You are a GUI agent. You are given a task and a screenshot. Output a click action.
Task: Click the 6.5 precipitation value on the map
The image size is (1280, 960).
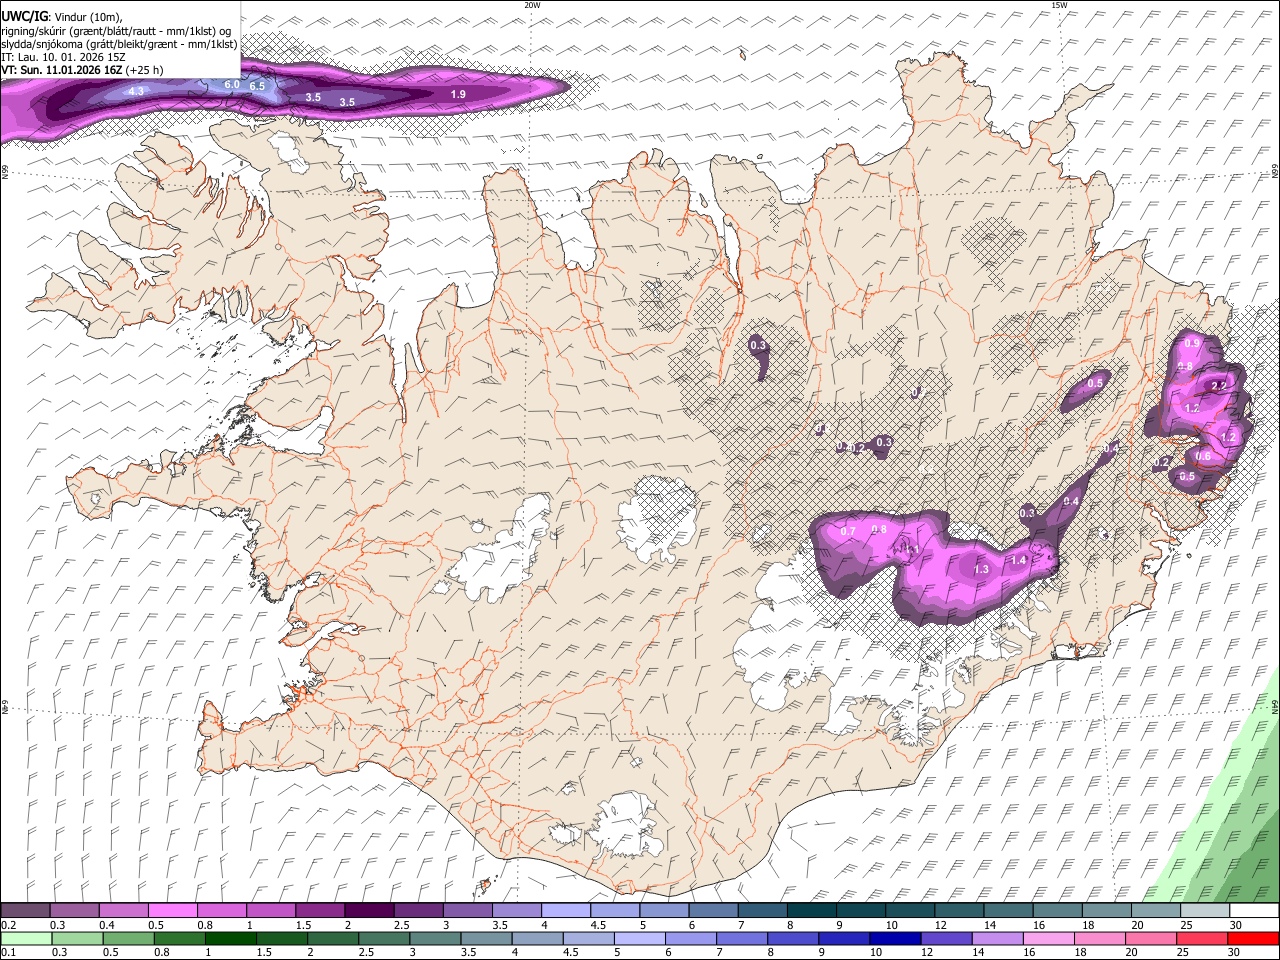(257, 86)
